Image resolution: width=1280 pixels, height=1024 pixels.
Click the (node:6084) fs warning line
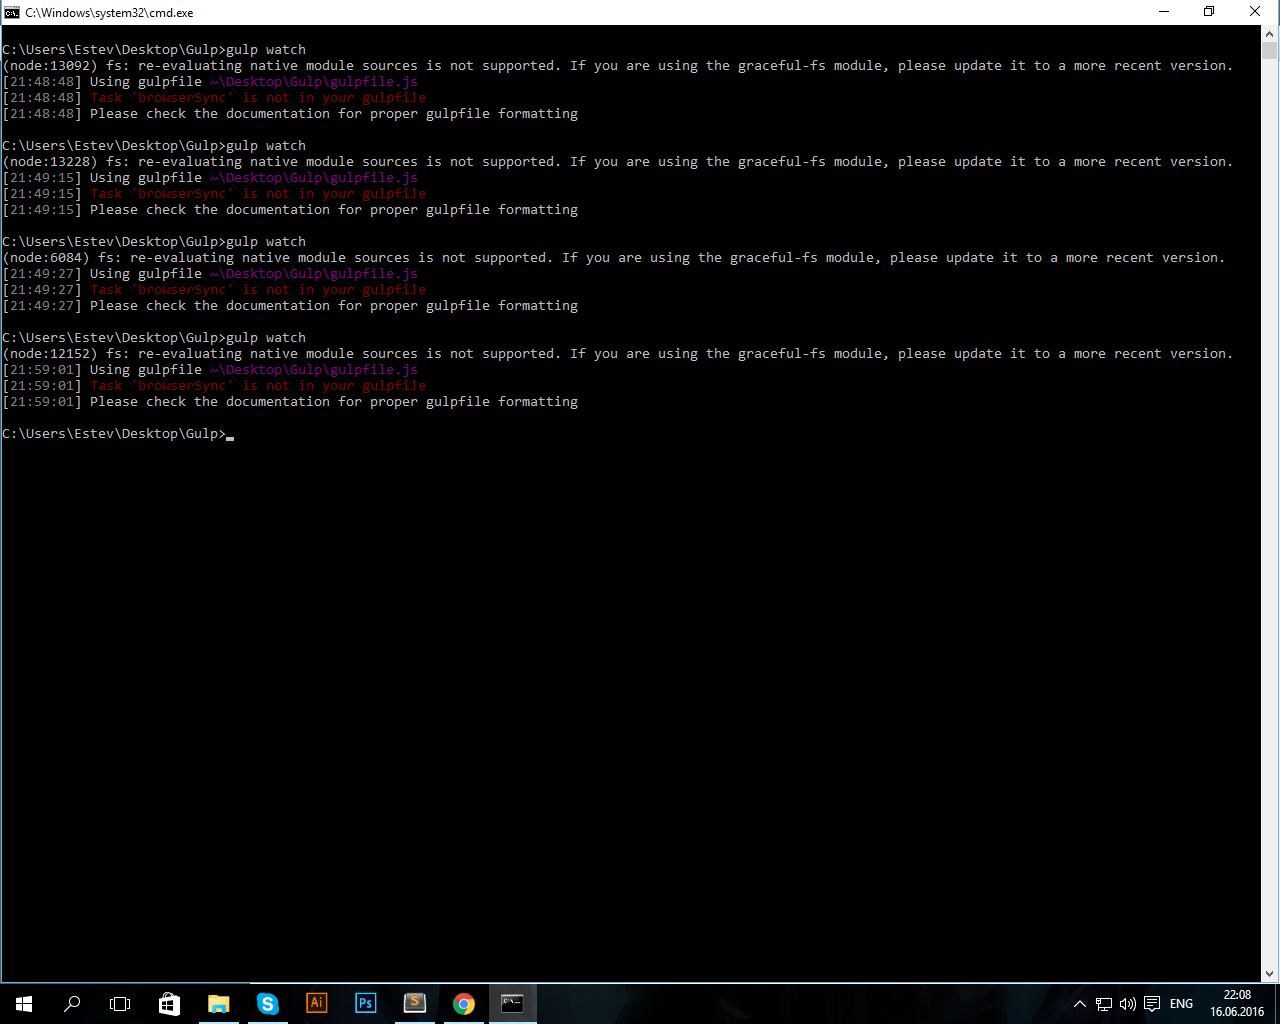pos(614,258)
